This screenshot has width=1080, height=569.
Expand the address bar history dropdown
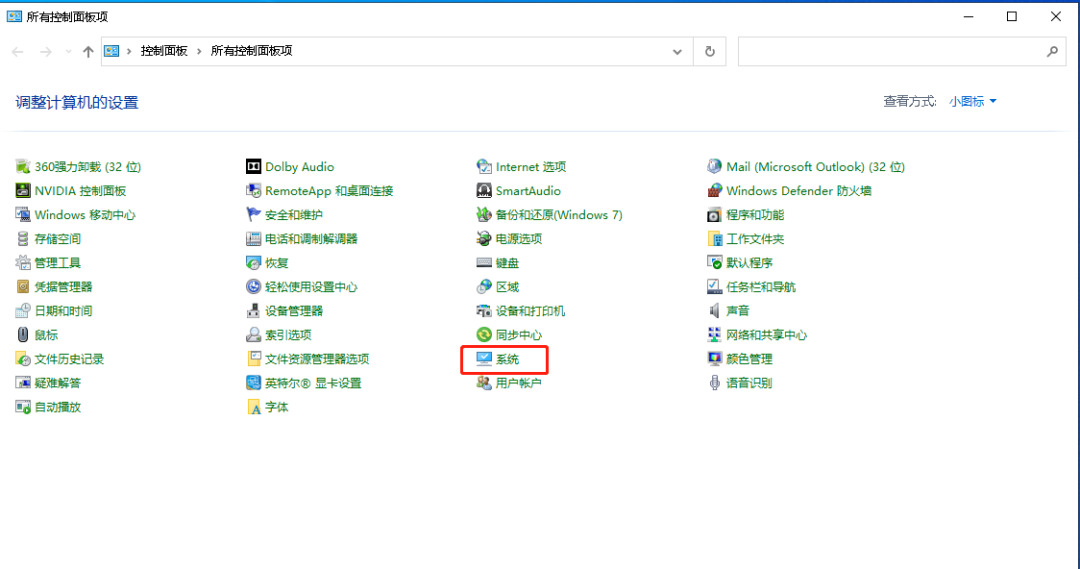[x=677, y=52]
